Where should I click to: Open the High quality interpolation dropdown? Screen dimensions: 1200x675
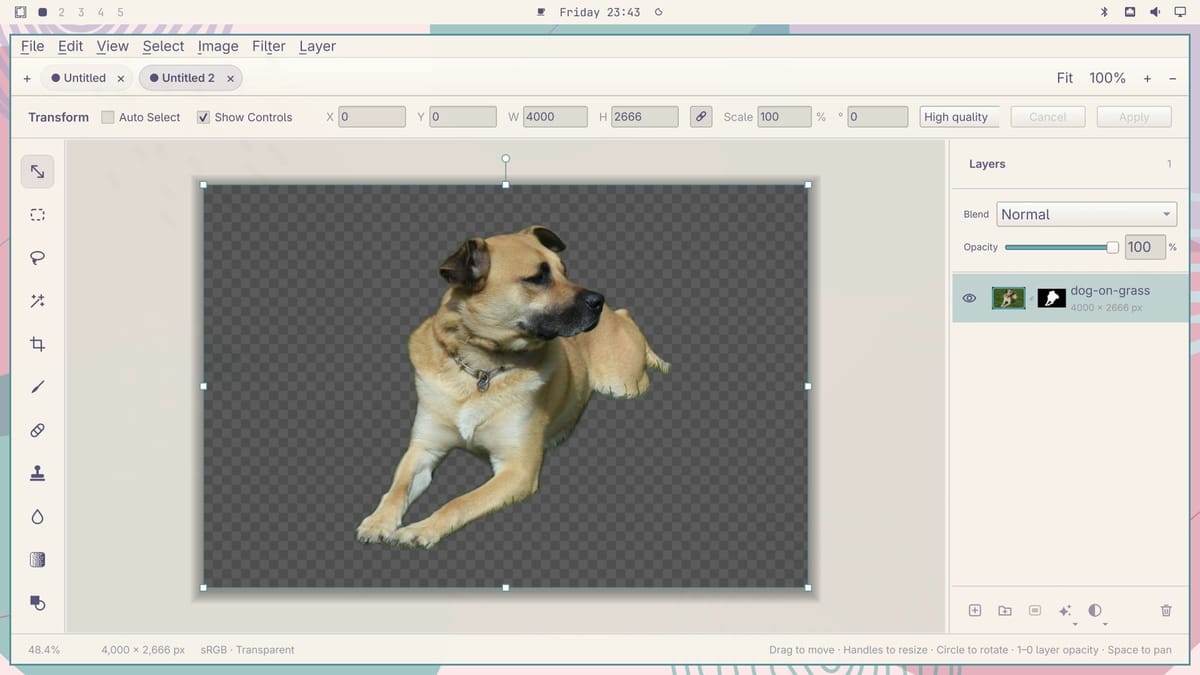(960, 117)
